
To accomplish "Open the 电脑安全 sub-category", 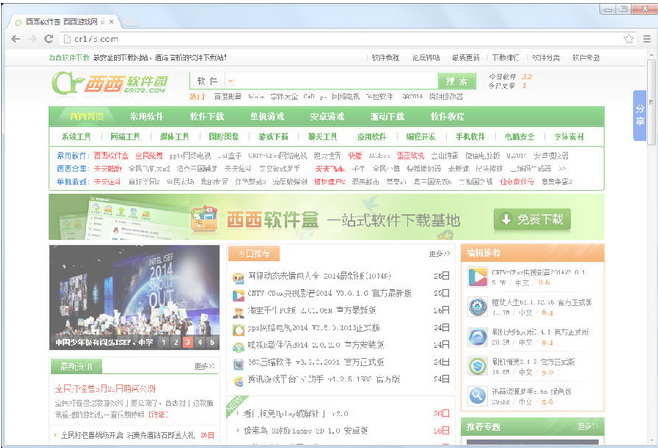I will pos(520,136).
